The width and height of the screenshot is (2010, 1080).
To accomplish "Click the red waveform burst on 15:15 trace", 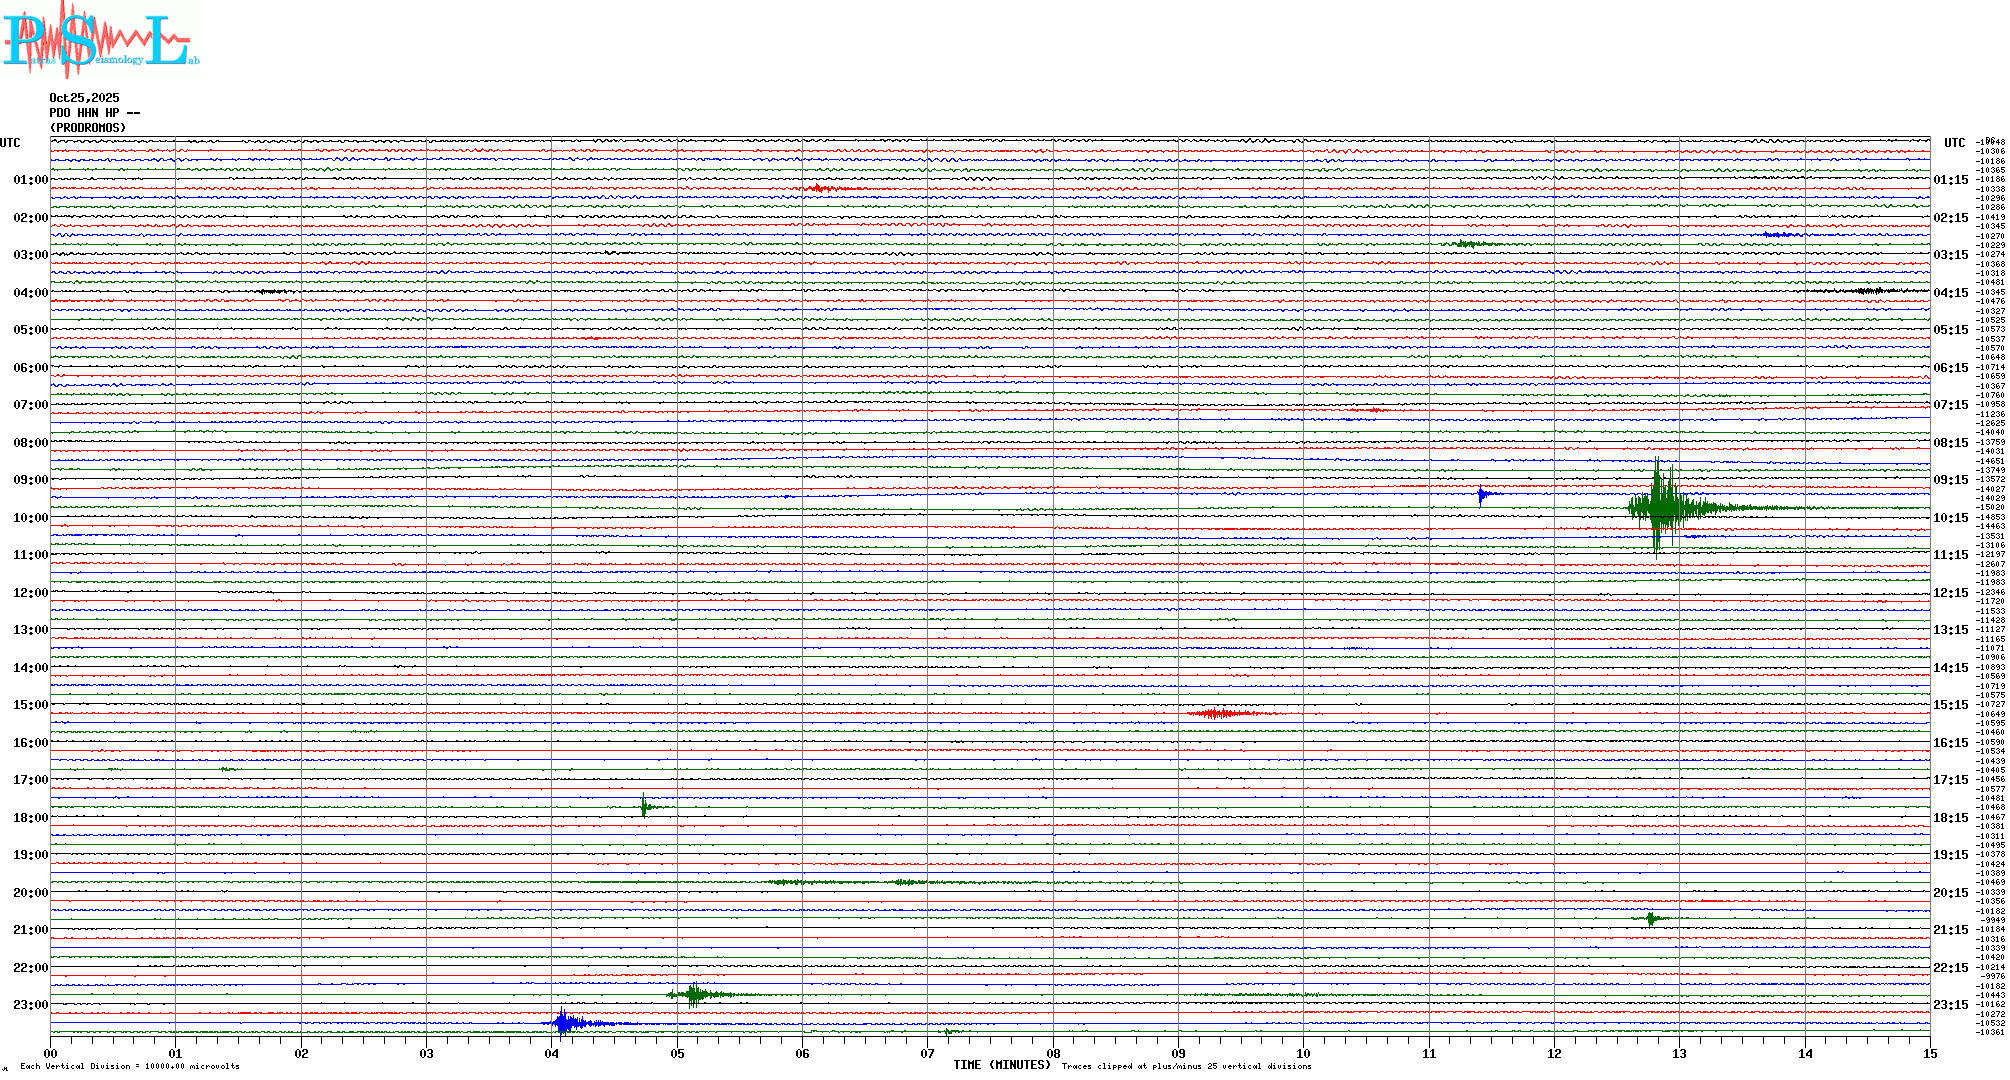I will [x=1218, y=713].
